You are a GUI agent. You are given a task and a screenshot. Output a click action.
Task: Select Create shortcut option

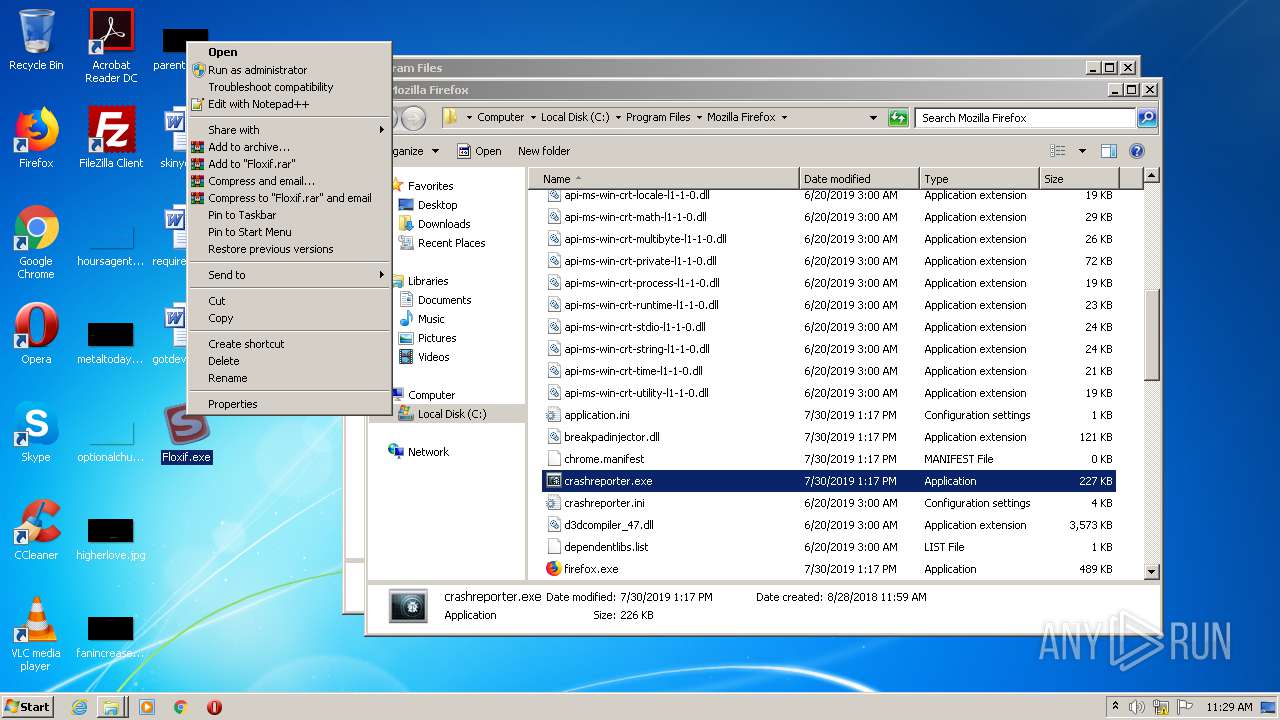pos(289,344)
